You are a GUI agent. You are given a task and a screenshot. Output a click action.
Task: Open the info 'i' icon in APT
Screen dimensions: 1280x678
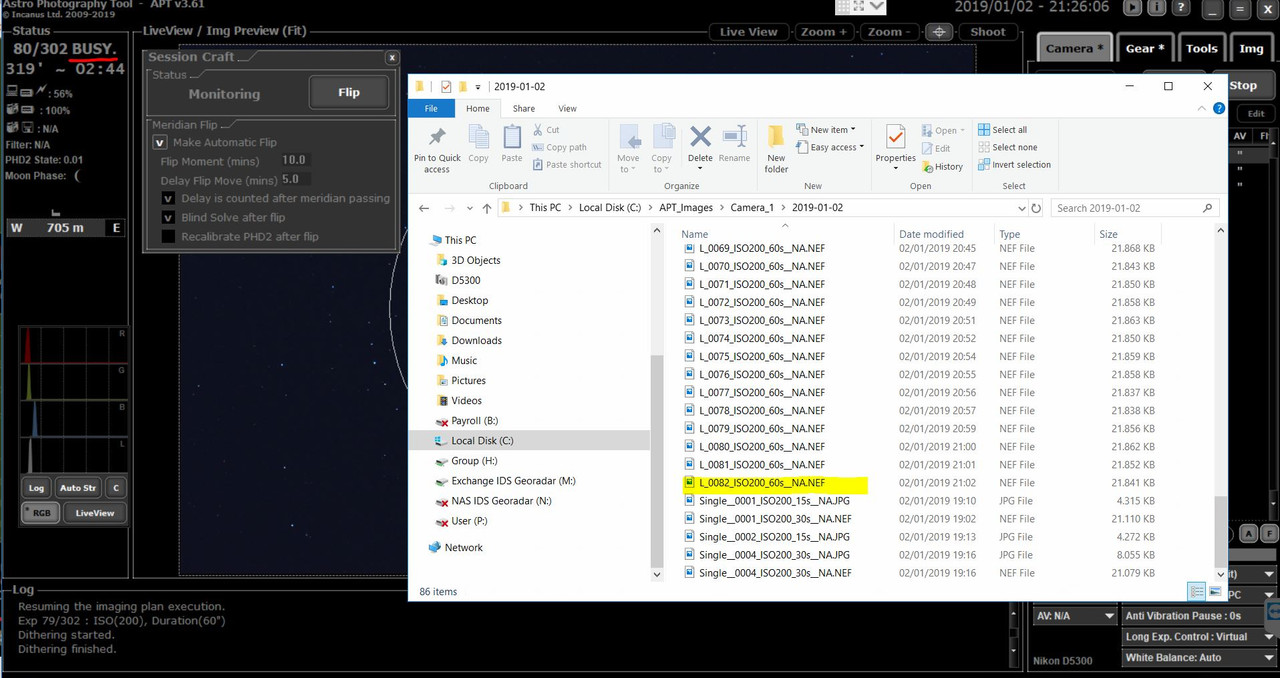(1159, 7)
